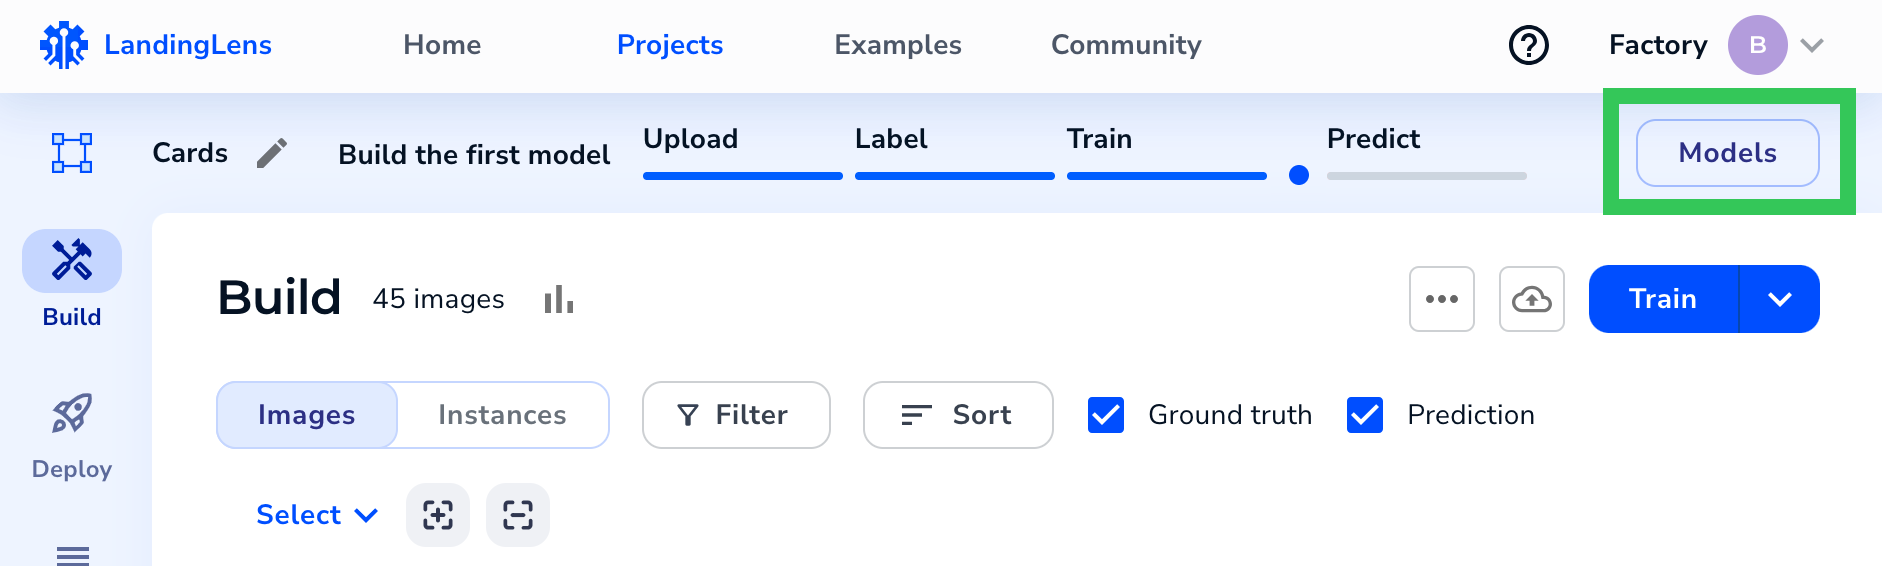The height and width of the screenshot is (566, 1882).
Task: Open the bar chart statistics icon
Action: click(558, 299)
